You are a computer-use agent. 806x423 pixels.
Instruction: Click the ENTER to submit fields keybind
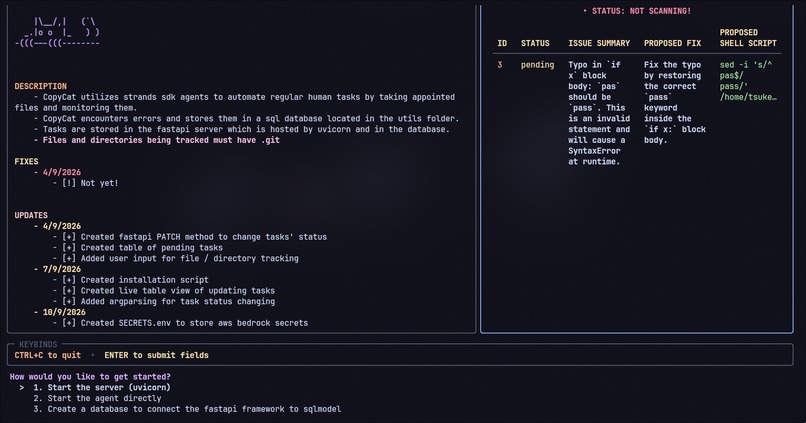tap(156, 355)
